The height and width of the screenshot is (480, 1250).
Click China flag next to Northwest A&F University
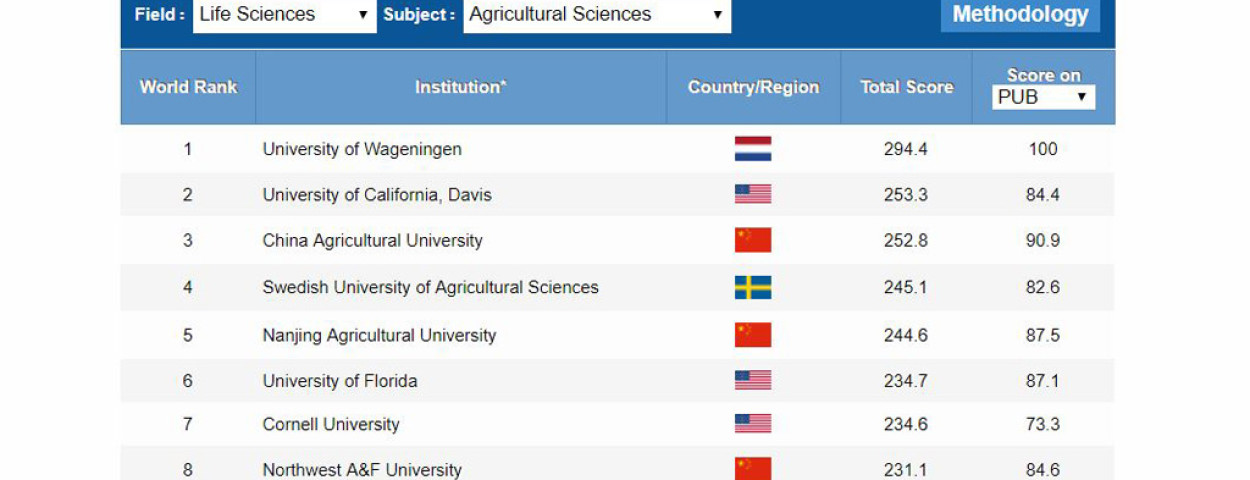point(752,468)
